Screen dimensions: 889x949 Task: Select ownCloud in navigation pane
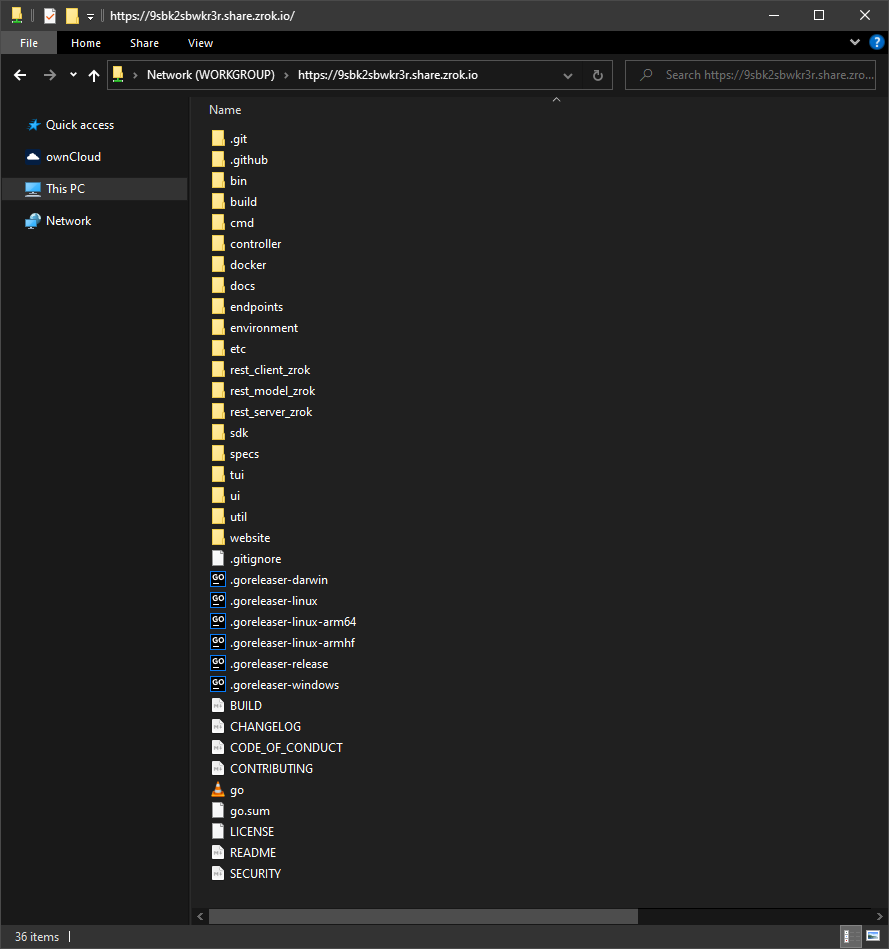63,157
